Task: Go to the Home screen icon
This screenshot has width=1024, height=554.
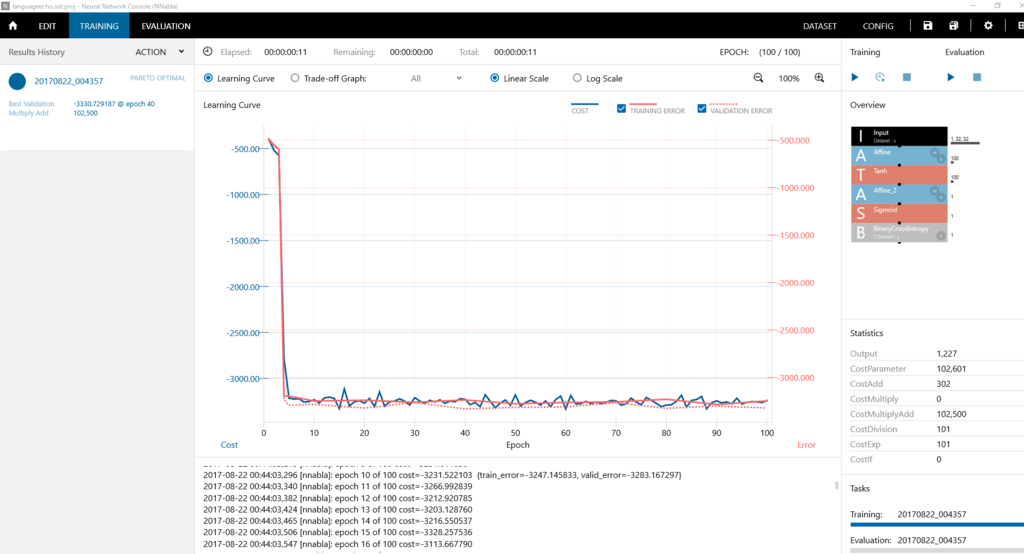Action: pyautogui.click(x=13, y=26)
